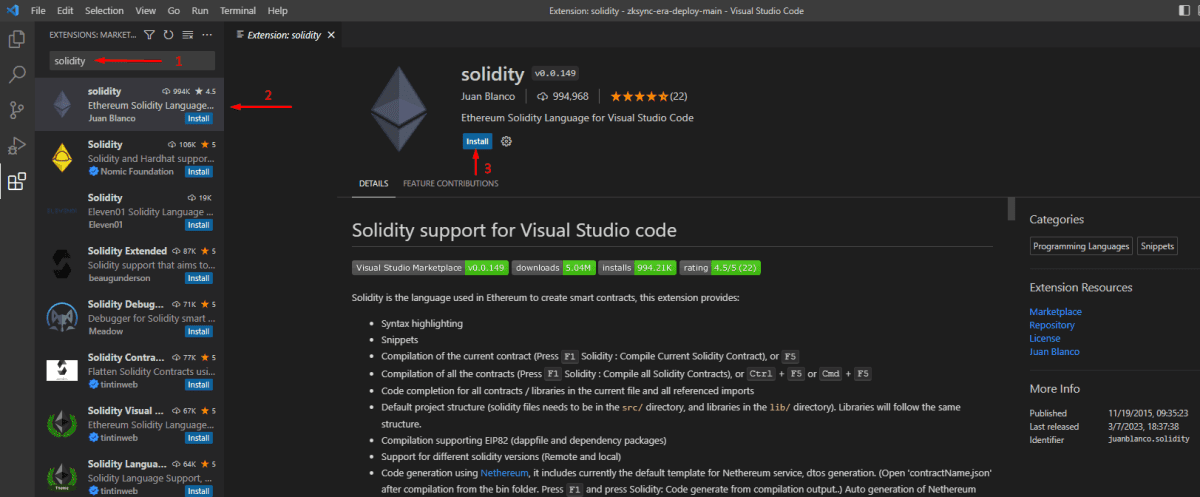Install Solidity Contracts Flattener by tintinweb

click(x=199, y=384)
